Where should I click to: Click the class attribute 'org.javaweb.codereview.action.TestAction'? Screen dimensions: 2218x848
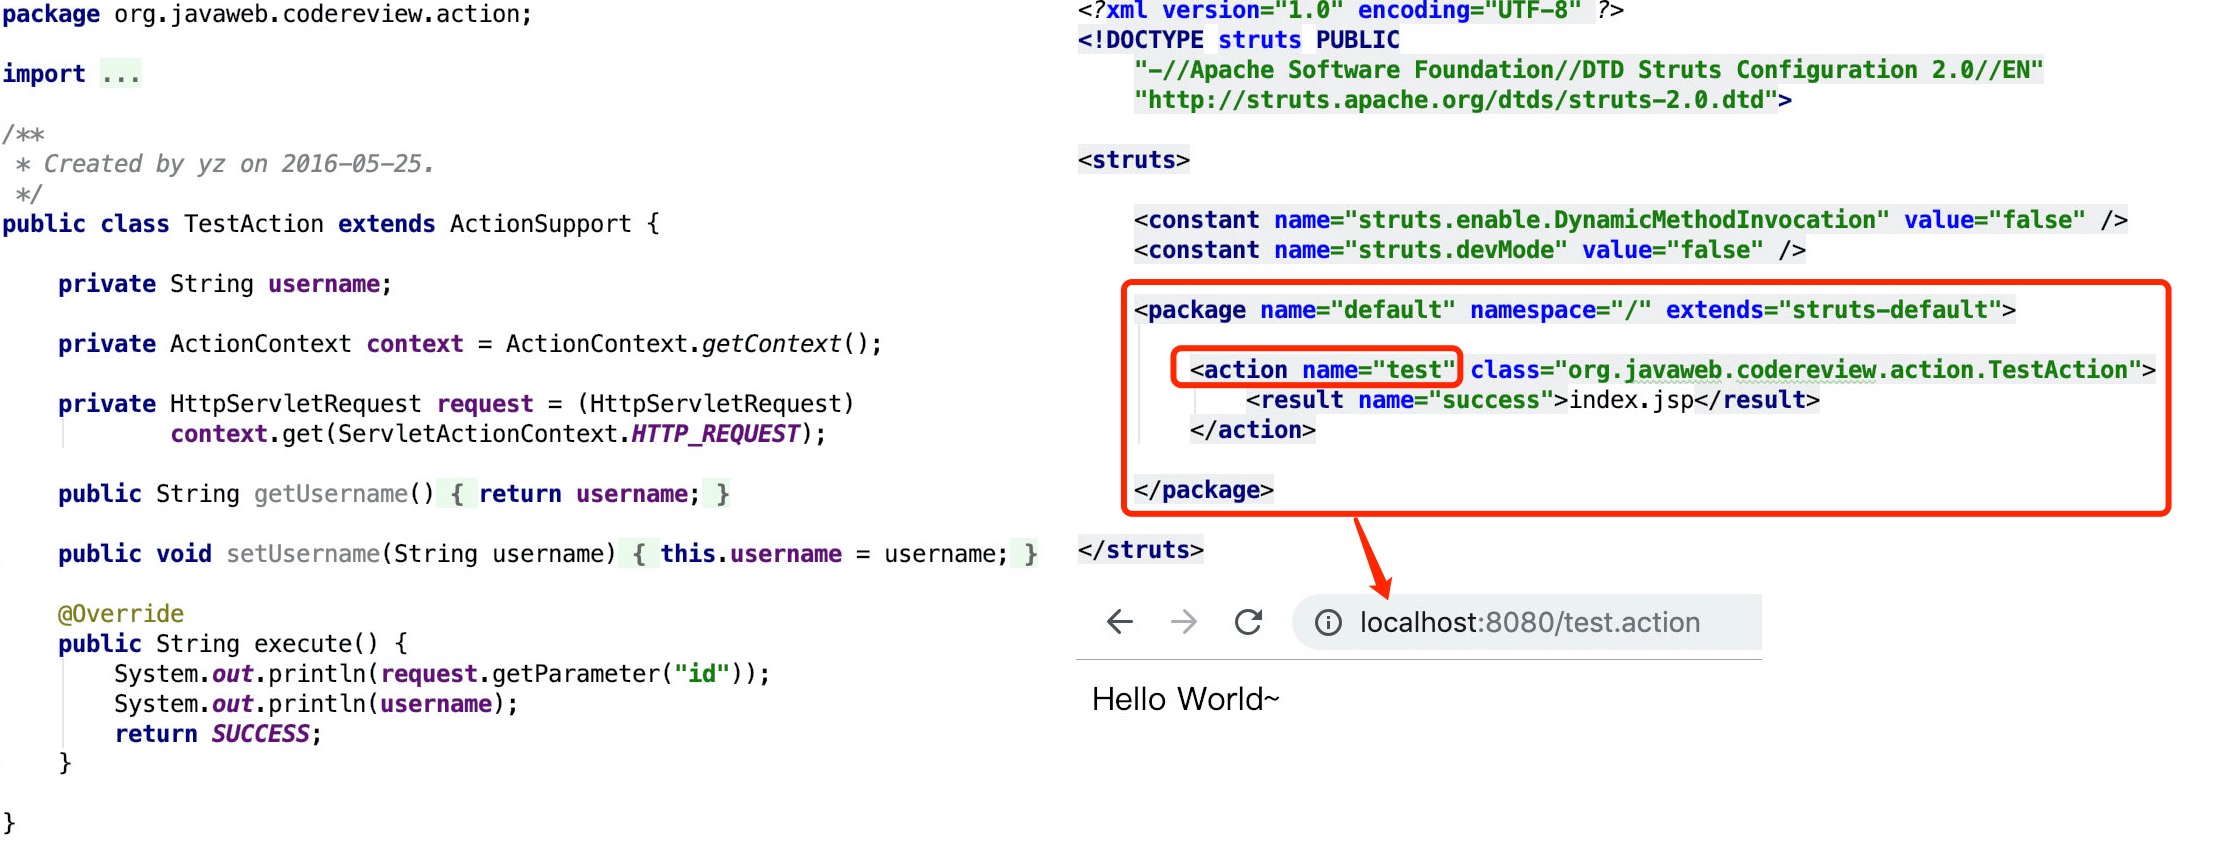click(x=1855, y=370)
